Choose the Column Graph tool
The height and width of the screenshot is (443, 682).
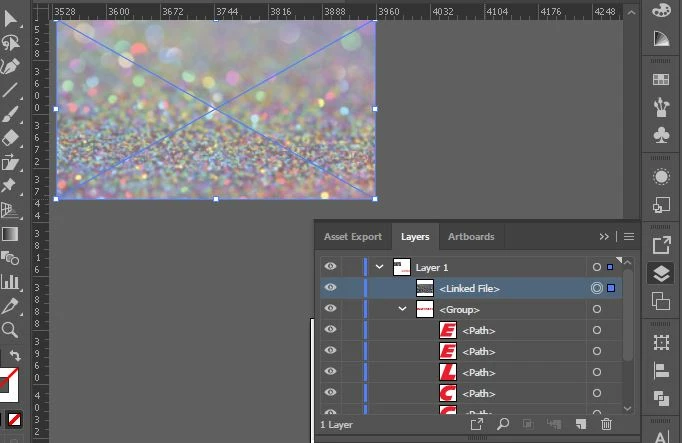(x=10, y=282)
